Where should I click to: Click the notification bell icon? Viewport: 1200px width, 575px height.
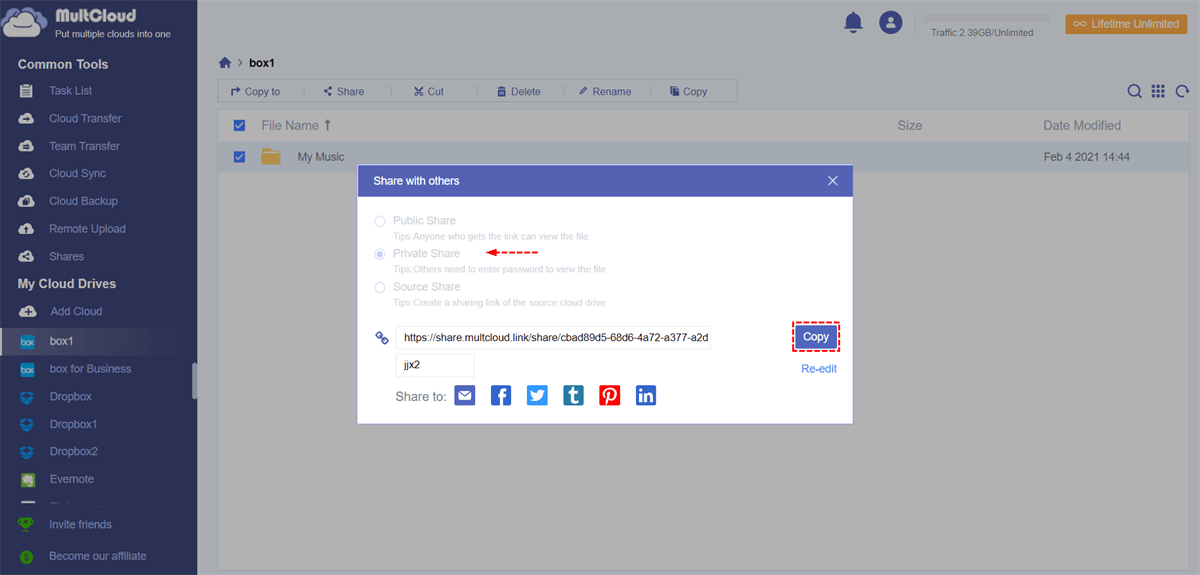[853, 22]
